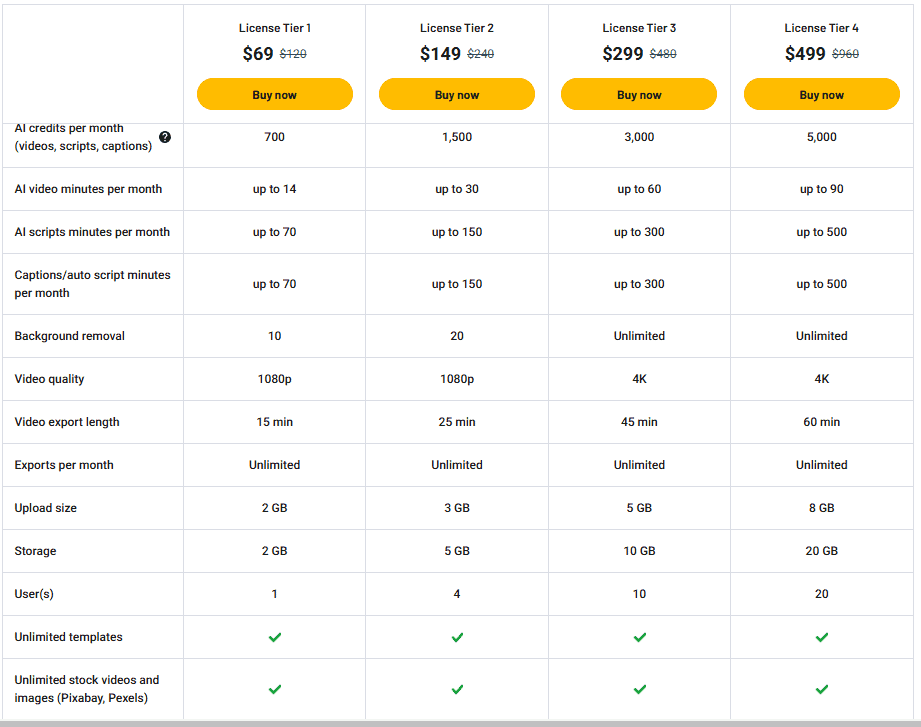Click Tier 3 Unlimited templates checkmark
Viewport: 921px width, 727px height.
click(639, 637)
